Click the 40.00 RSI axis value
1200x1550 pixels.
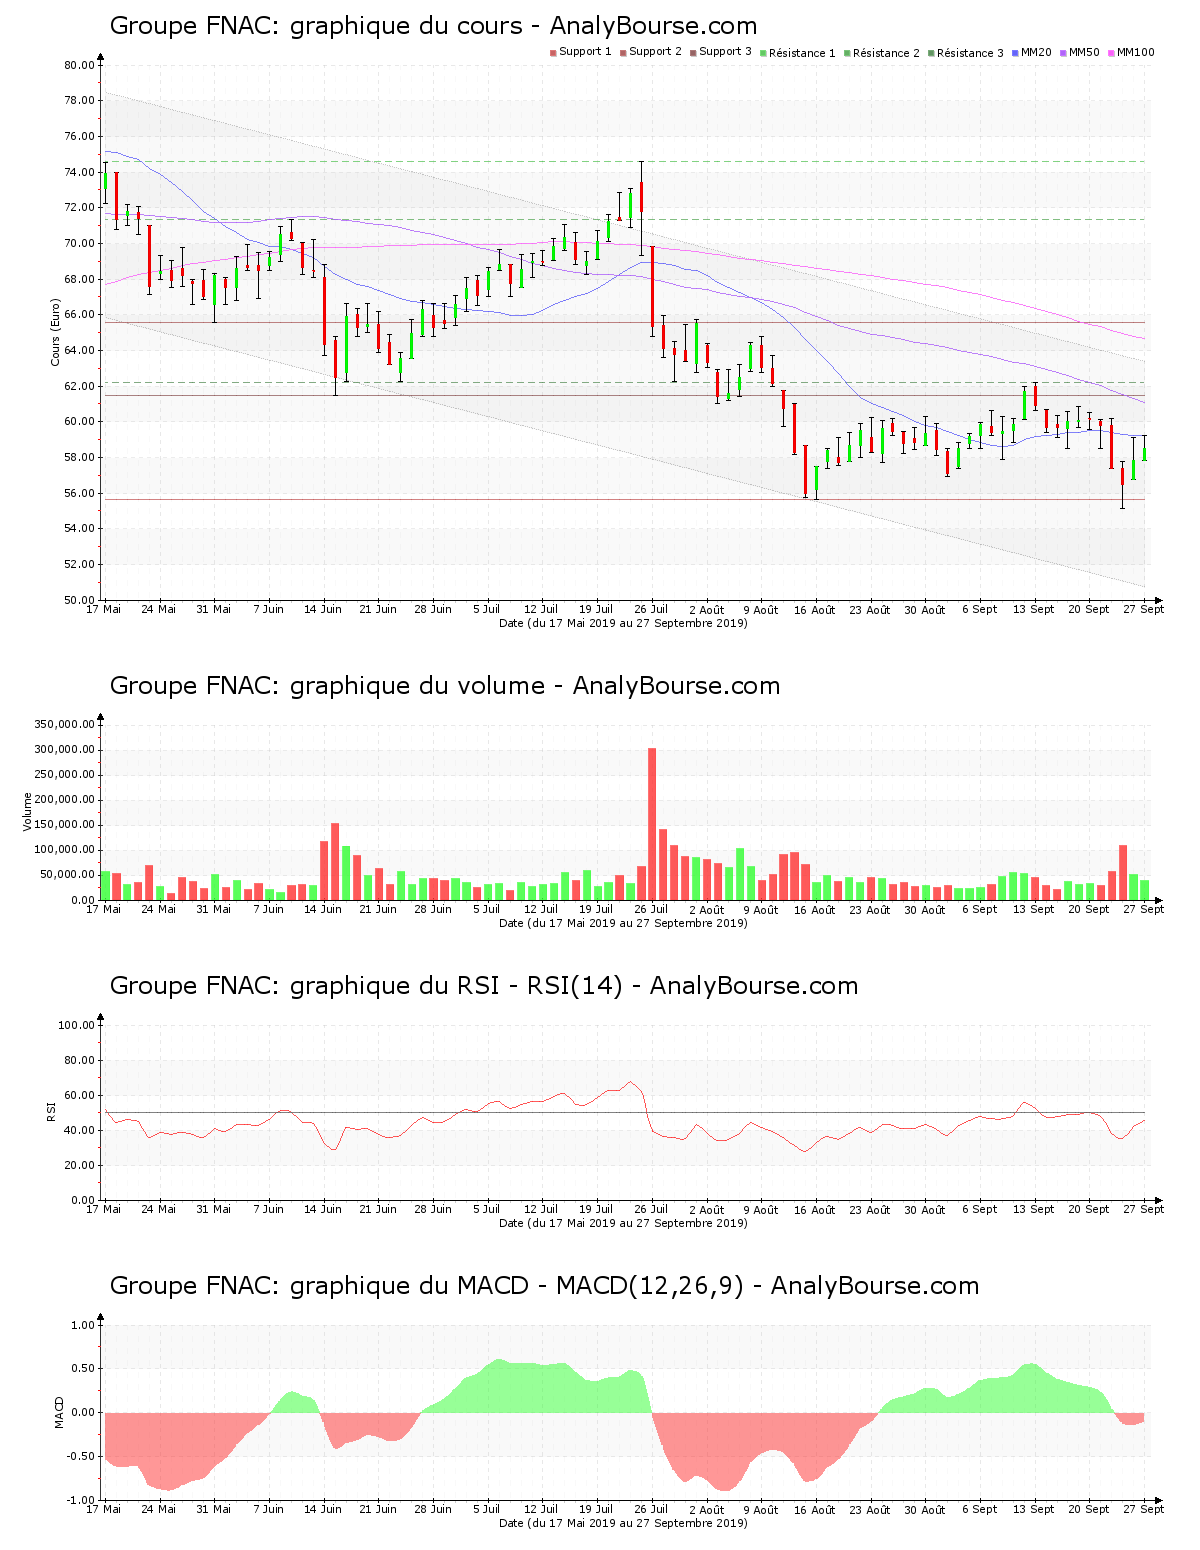[79, 1130]
